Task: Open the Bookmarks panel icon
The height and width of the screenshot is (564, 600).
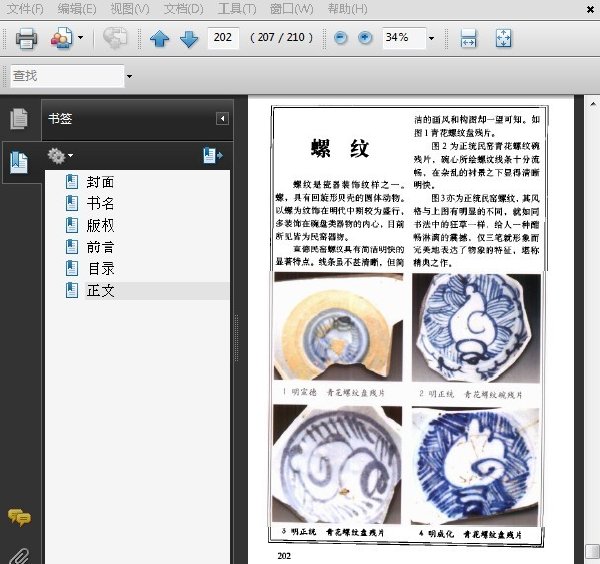Action: [19, 163]
